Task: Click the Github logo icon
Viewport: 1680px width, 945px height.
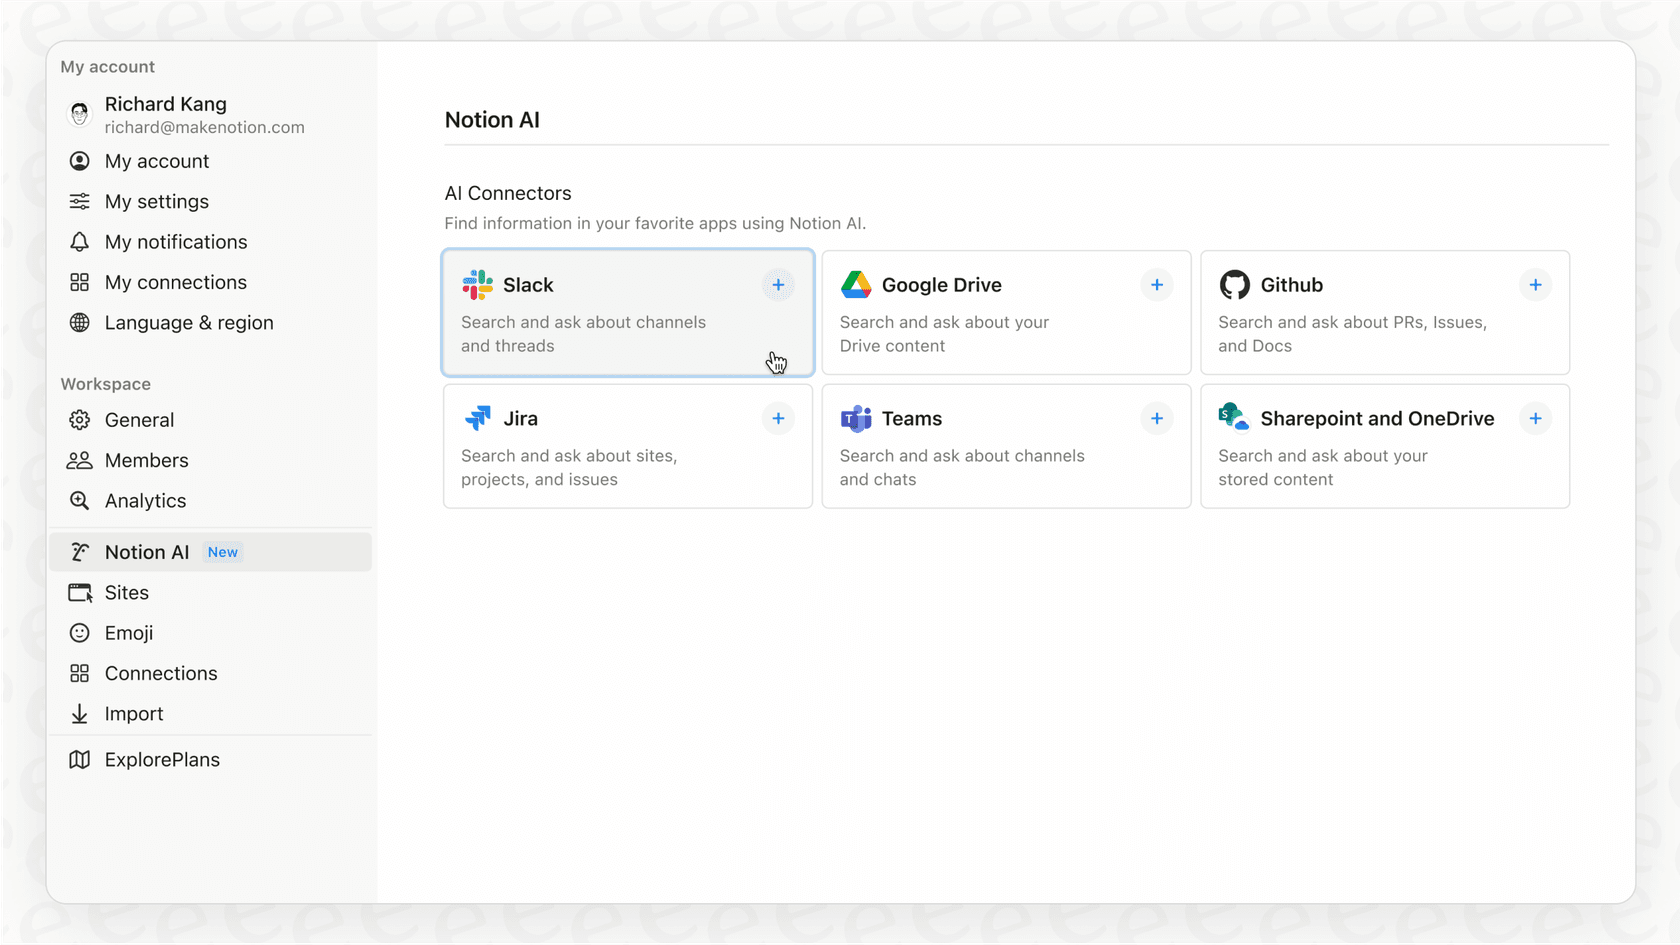Action: (1234, 284)
